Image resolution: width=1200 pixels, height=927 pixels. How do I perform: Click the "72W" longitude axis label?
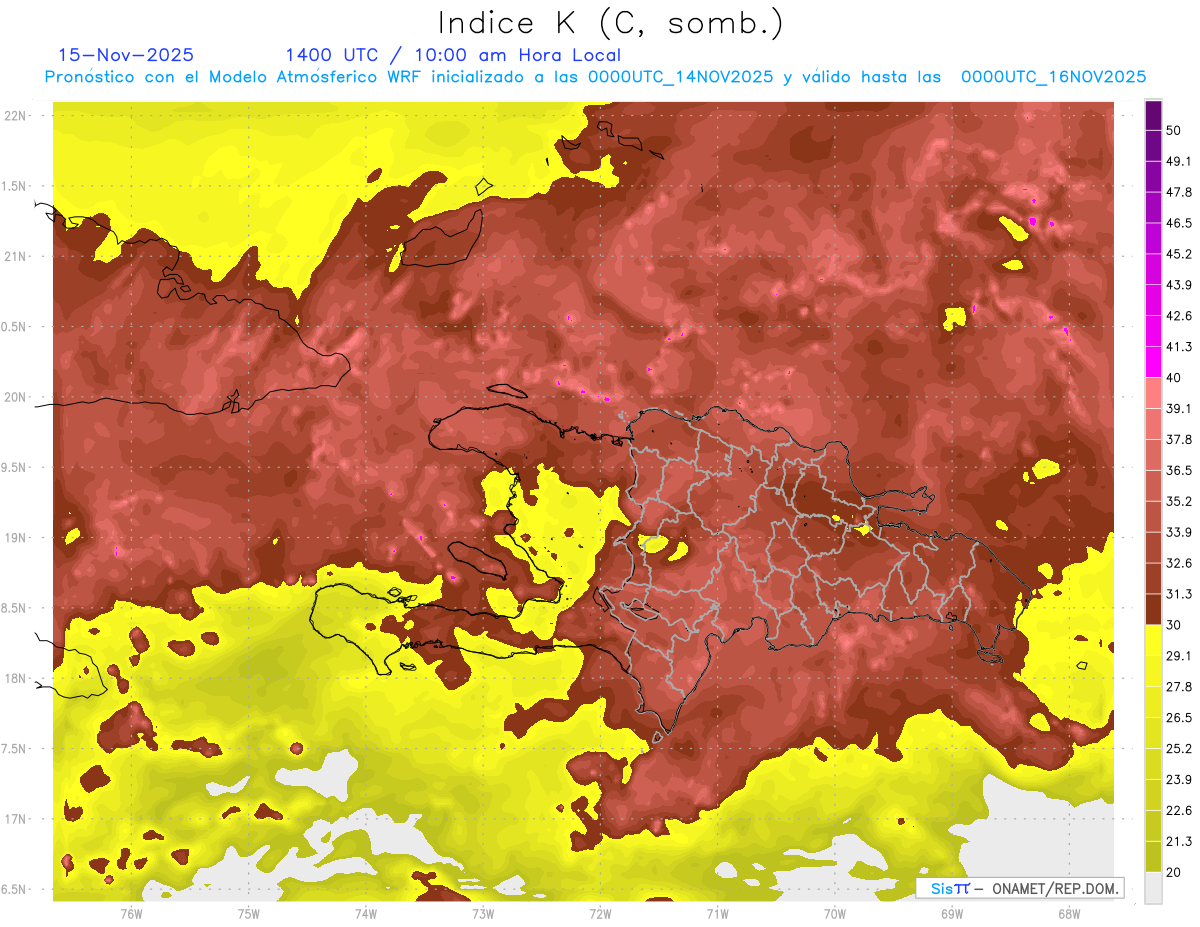click(600, 913)
